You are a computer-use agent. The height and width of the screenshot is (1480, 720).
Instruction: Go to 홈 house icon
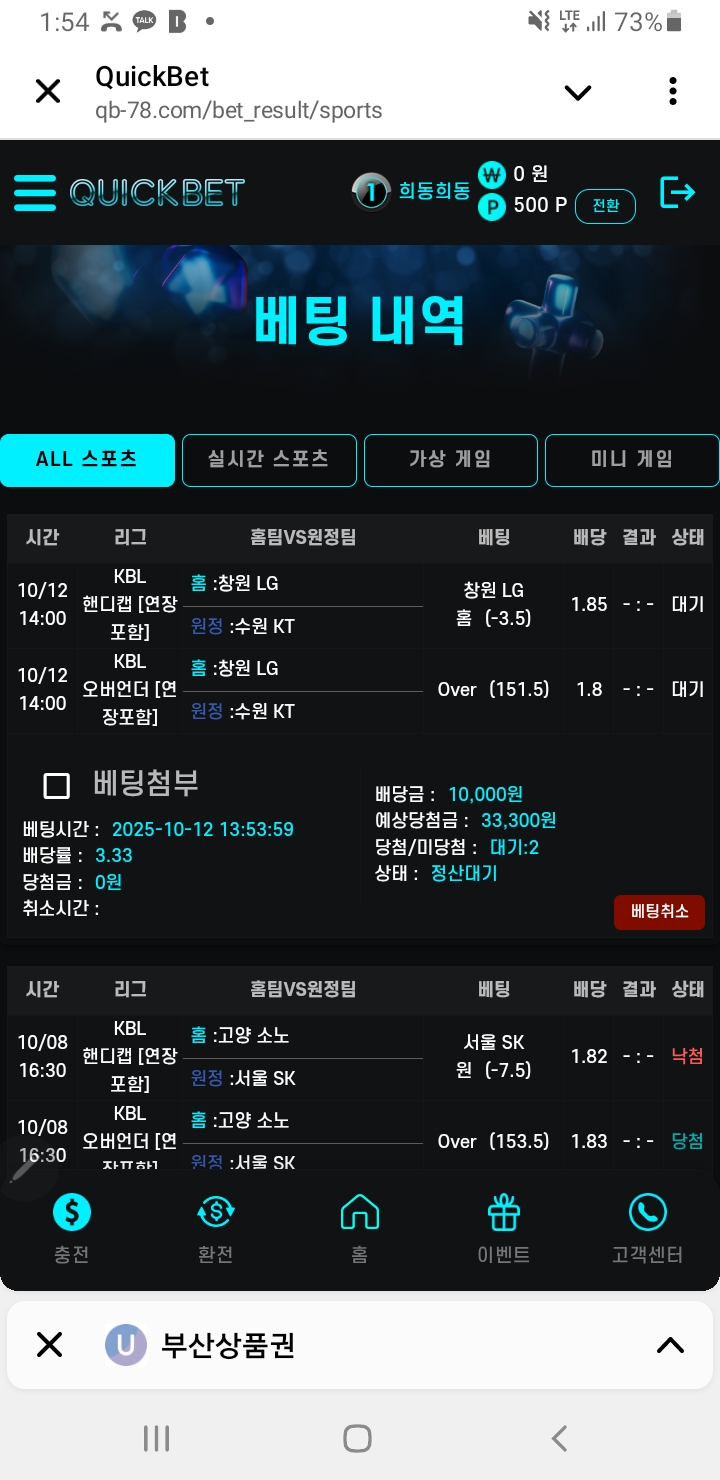pyautogui.click(x=360, y=1213)
